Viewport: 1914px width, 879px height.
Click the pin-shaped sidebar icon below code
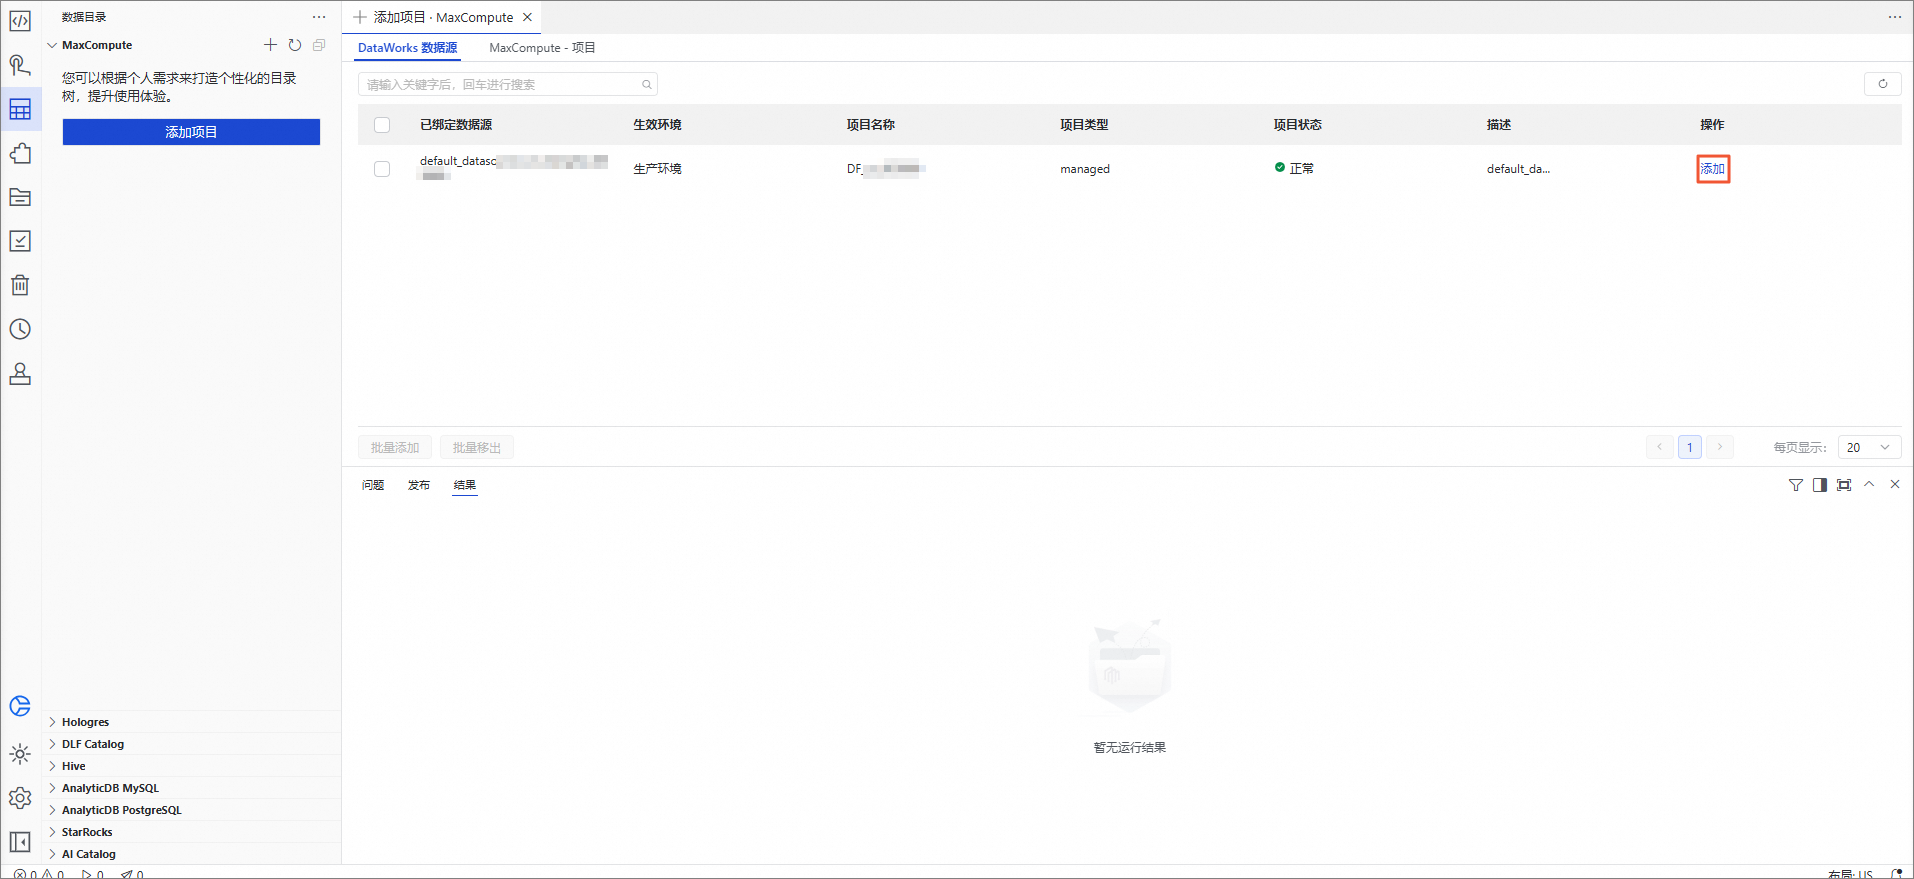pos(20,65)
